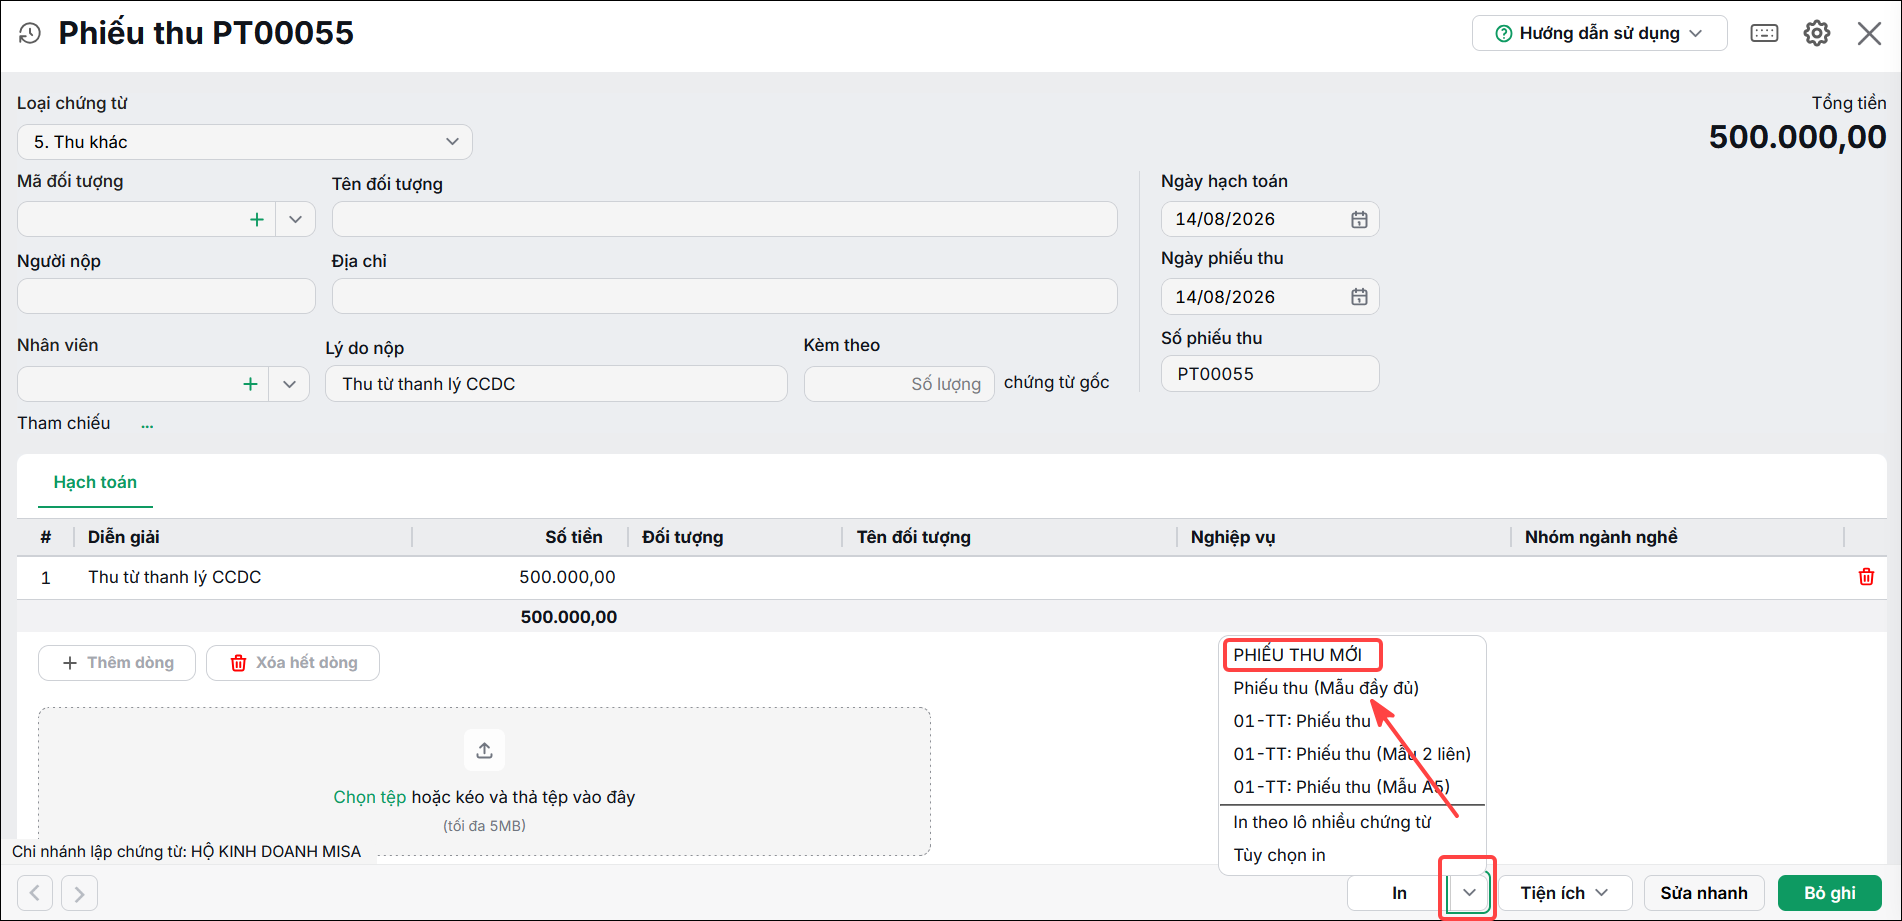The width and height of the screenshot is (1902, 921).
Task: Toggle the In print options arrow
Action: 1469,893
